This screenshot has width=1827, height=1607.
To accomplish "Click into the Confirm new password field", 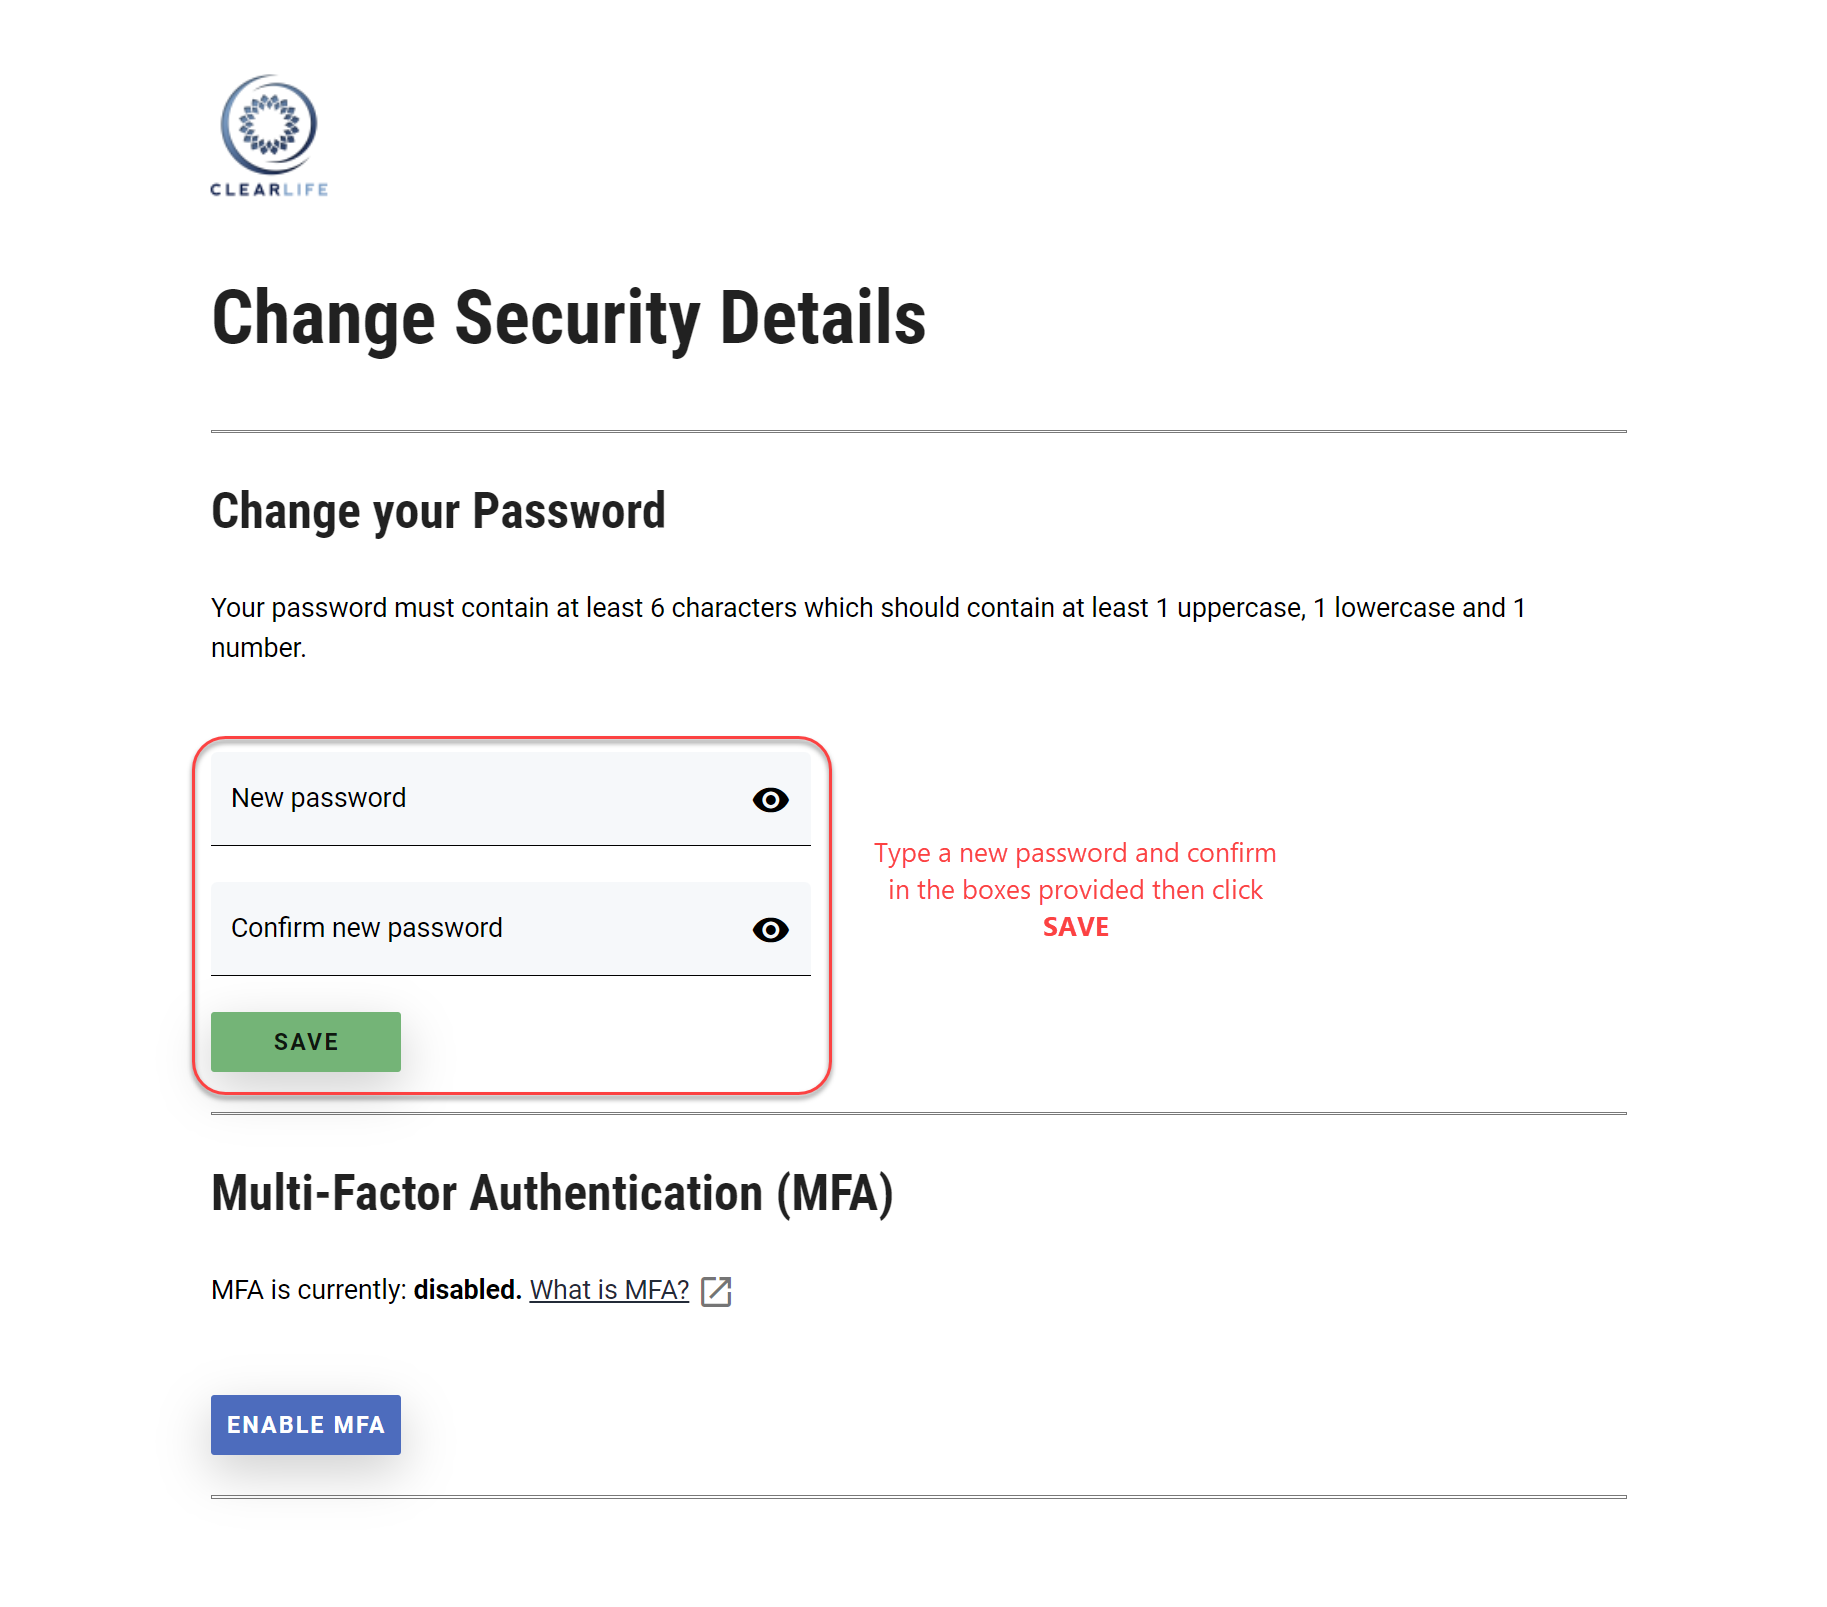I will click(480, 929).
